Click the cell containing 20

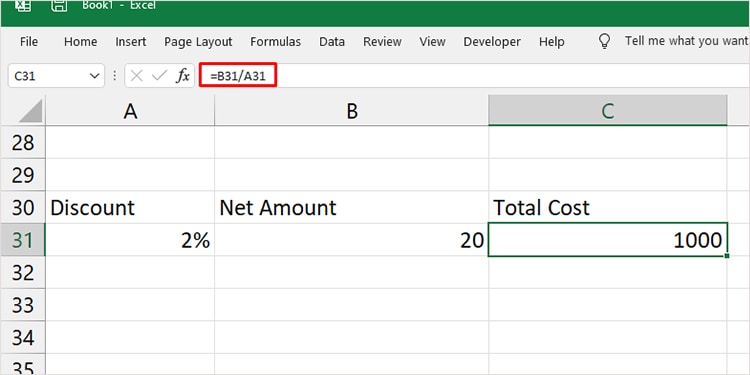point(352,240)
